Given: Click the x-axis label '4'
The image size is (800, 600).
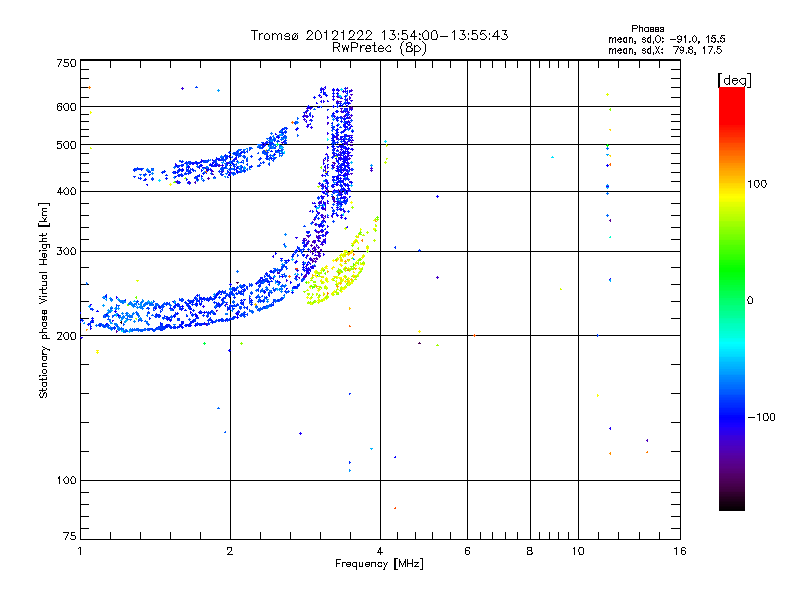Looking at the screenshot, I should (x=380, y=551).
